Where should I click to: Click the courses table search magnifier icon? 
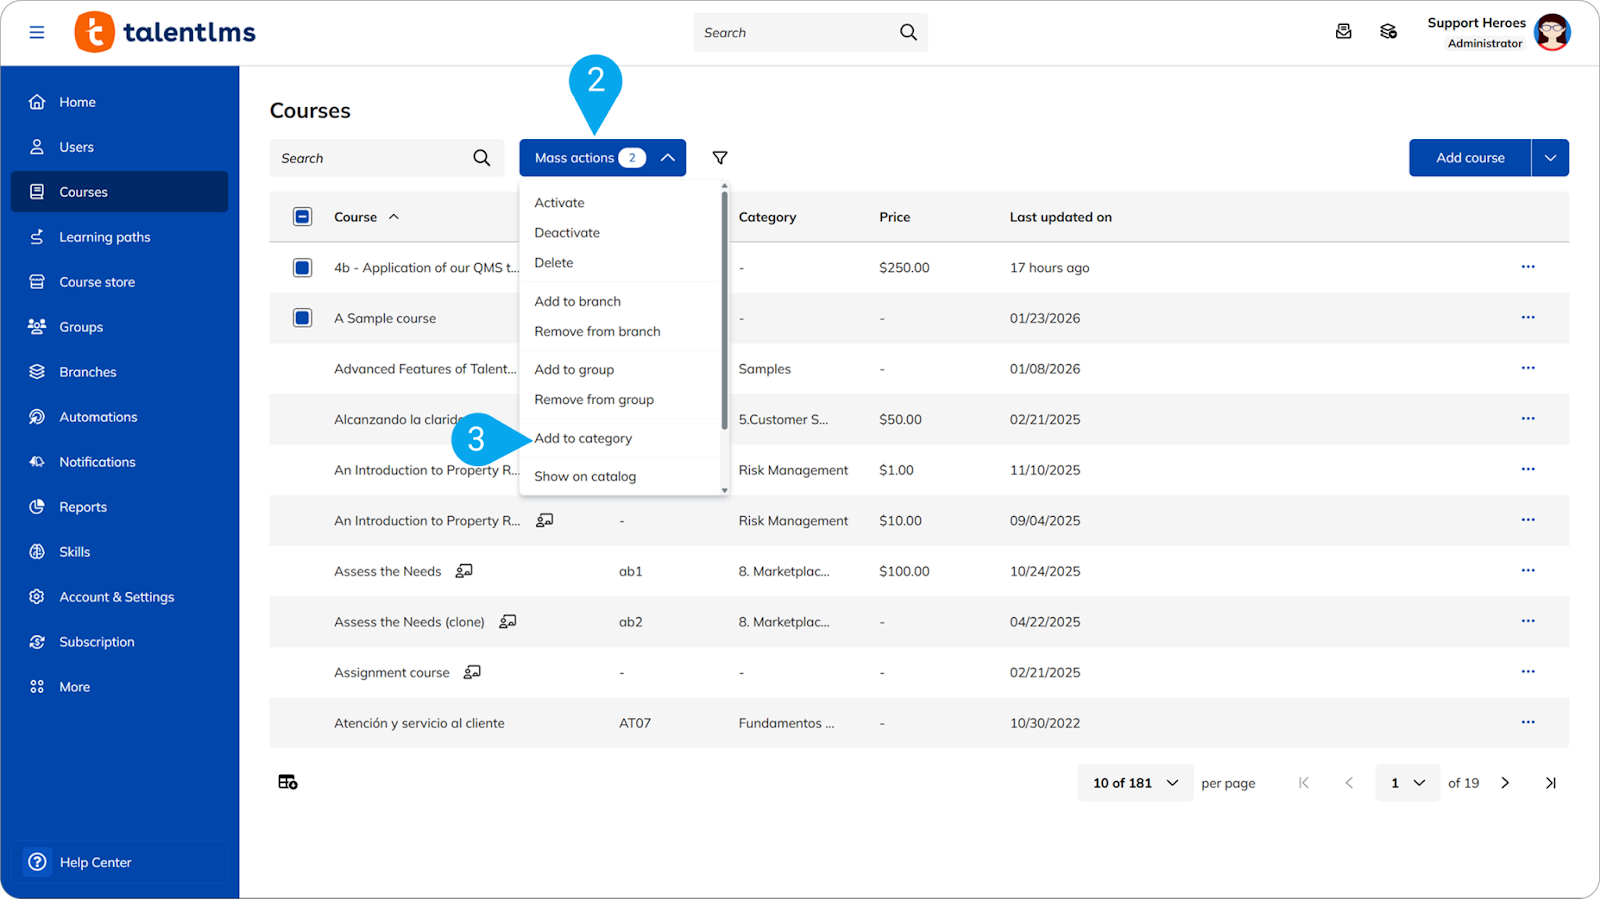(x=481, y=158)
